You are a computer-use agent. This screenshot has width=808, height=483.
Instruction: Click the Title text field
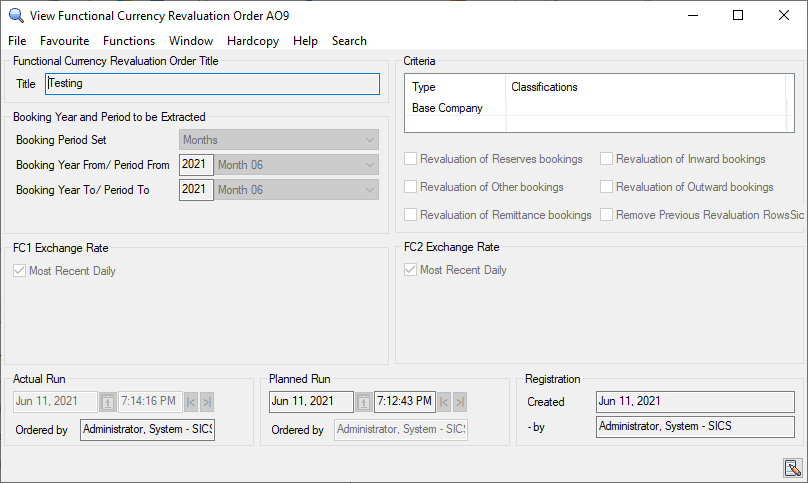click(212, 84)
